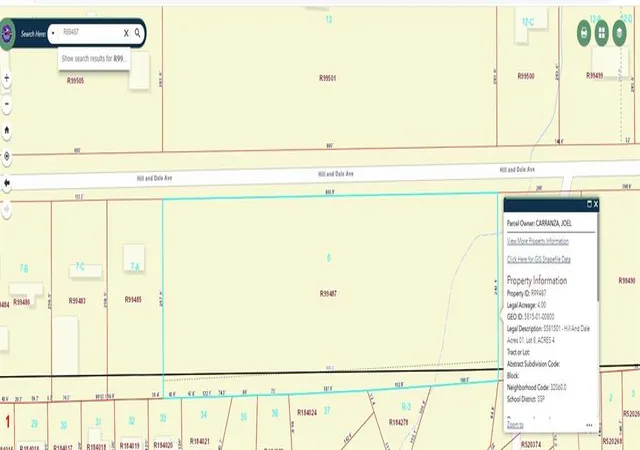Return map to default home extent
Image resolution: width=640 pixels, height=450 pixels.
click(x=7, y=130)
